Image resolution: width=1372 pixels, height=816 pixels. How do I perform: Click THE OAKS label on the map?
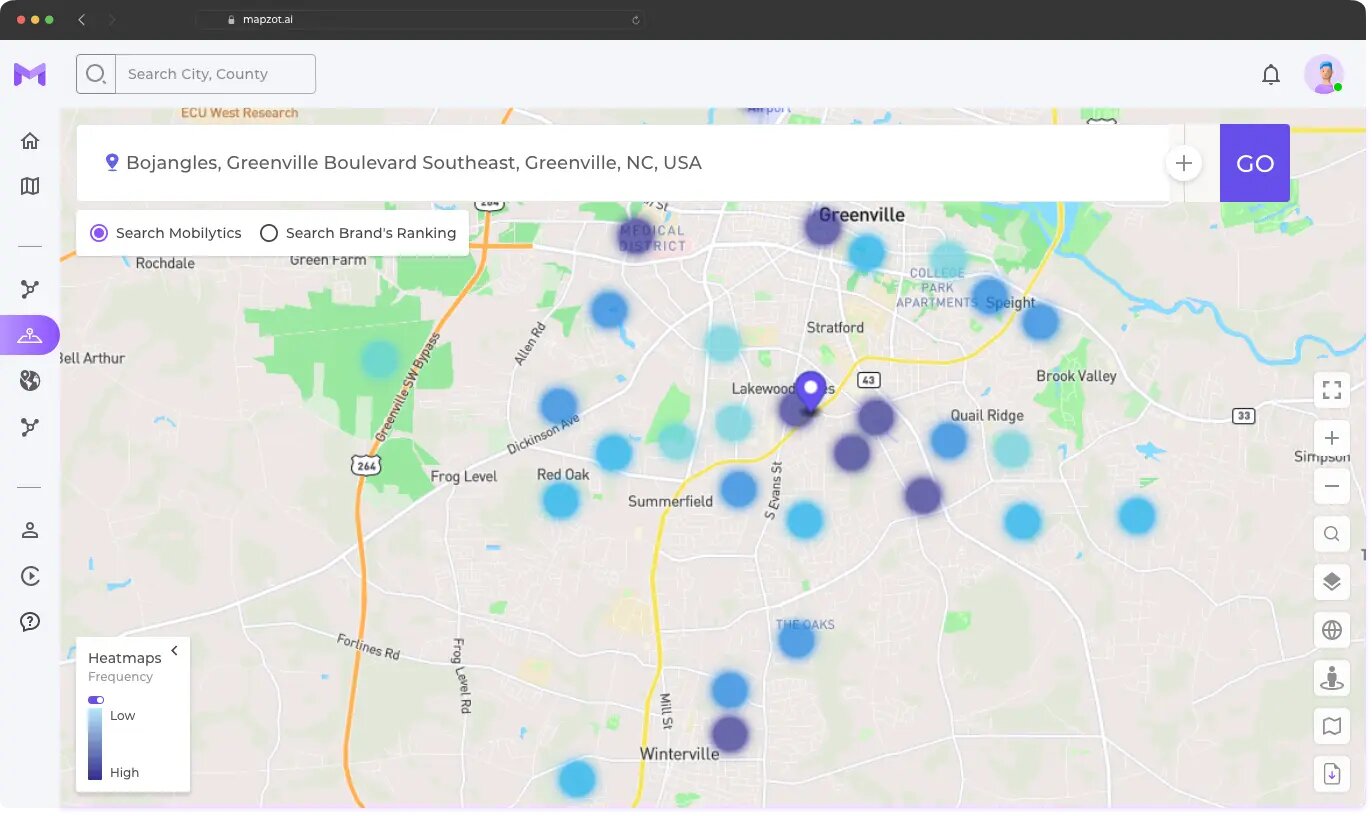tap(805, 625)
